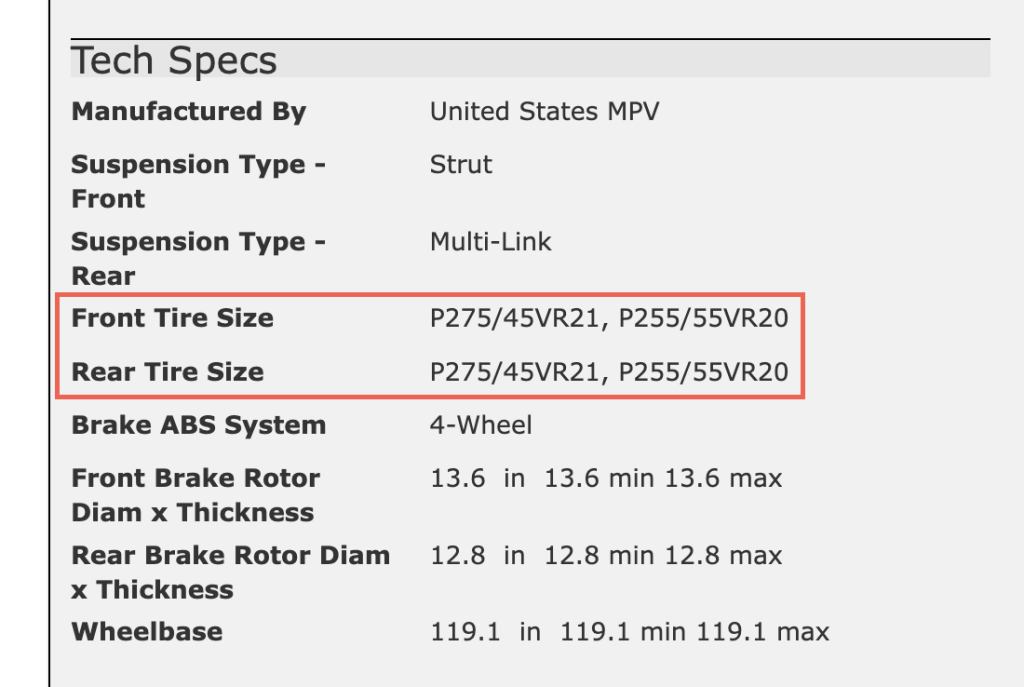Click the United States MPV value
1024x687 pixels.
[545, 112]
